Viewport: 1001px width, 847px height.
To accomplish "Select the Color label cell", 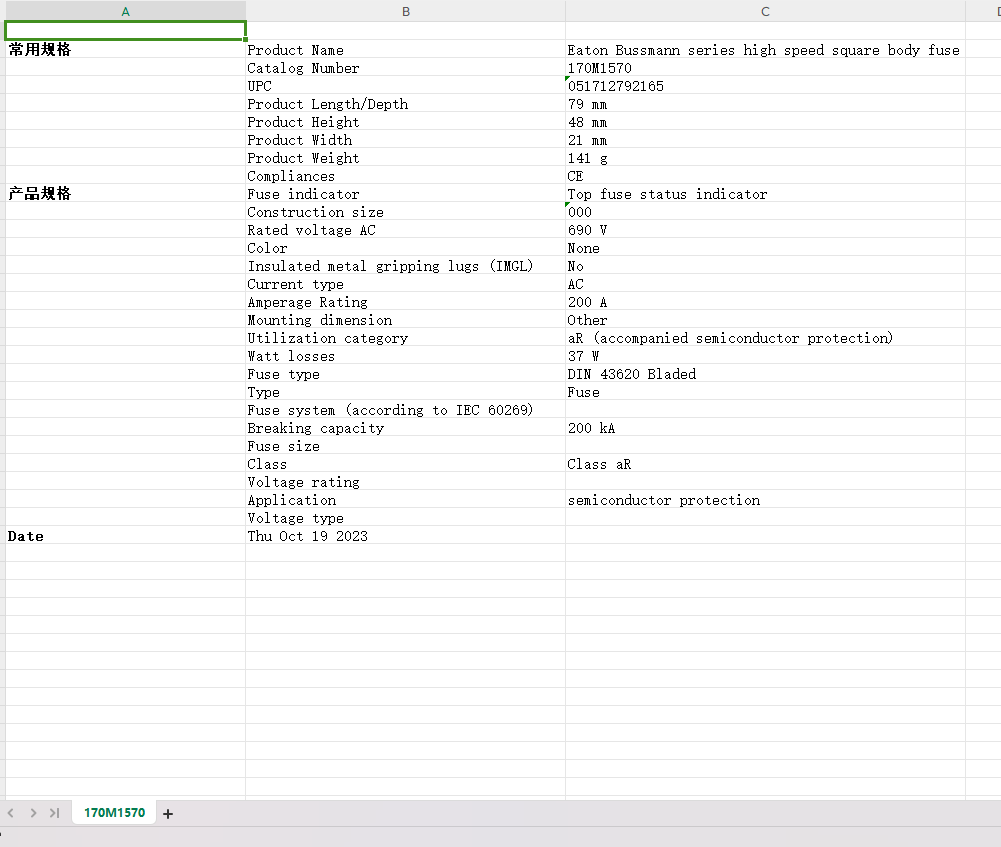I will click(x=405, y=248).
